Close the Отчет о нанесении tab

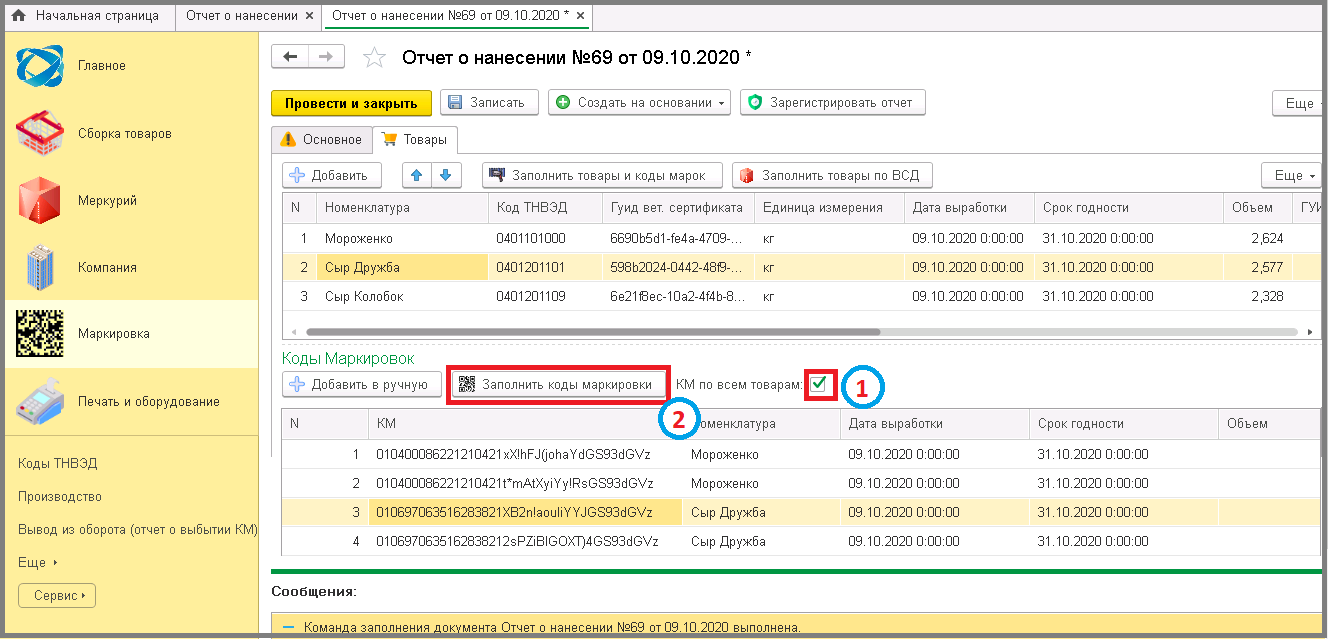308,16
